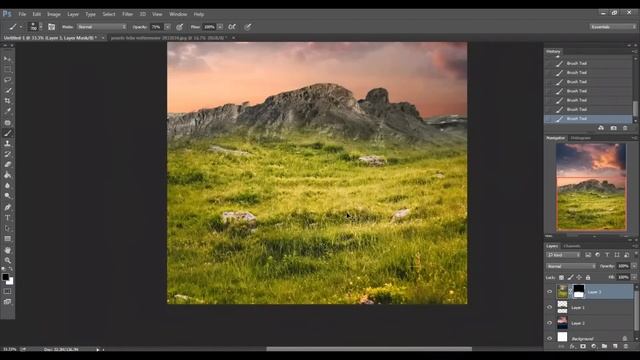Open the Window menu
The height and width of the screenshot is (360, 640).
178,14
